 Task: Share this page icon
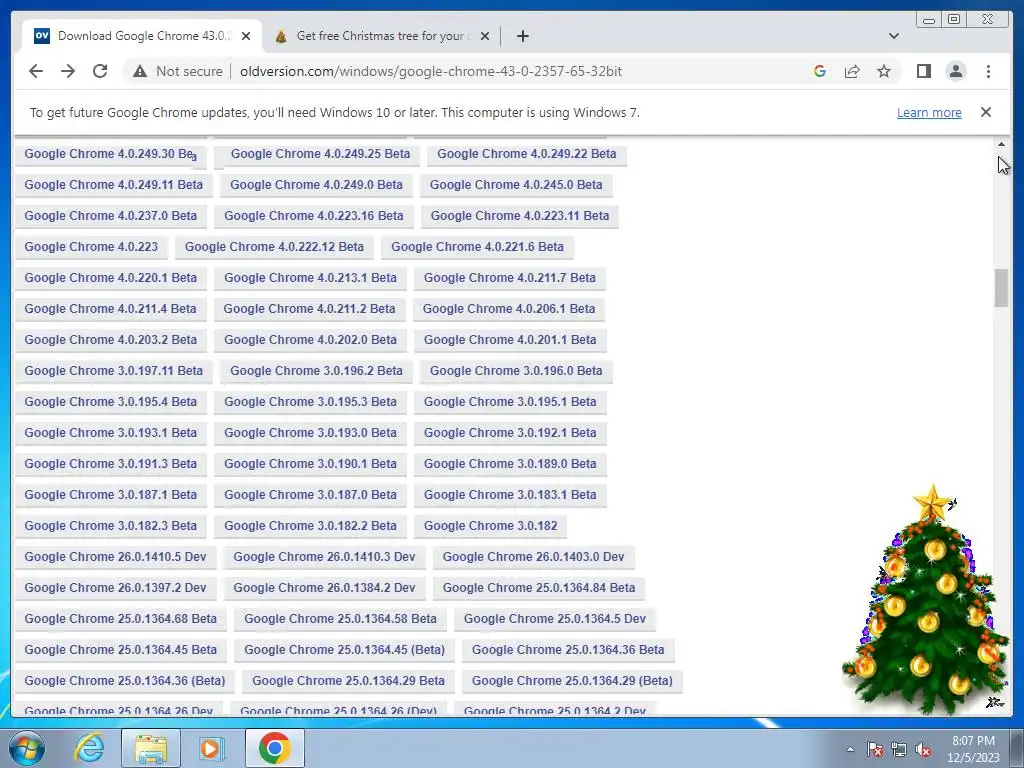coord(852,71)
